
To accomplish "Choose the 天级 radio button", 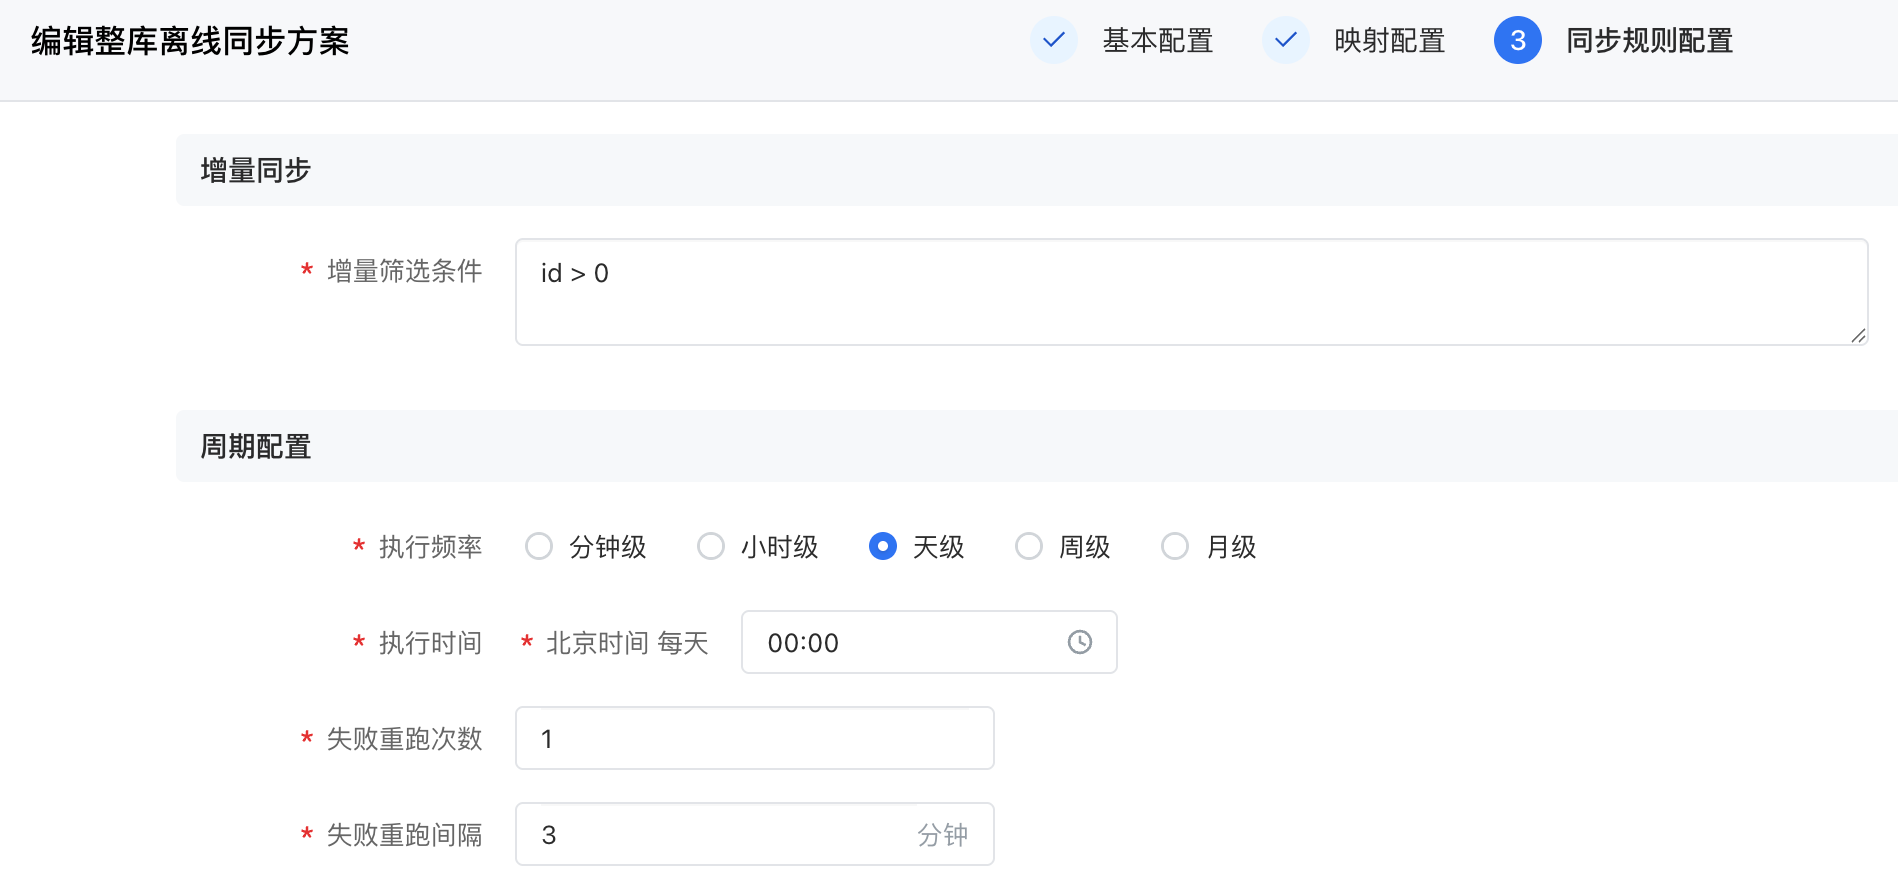I will pos(883,546).
